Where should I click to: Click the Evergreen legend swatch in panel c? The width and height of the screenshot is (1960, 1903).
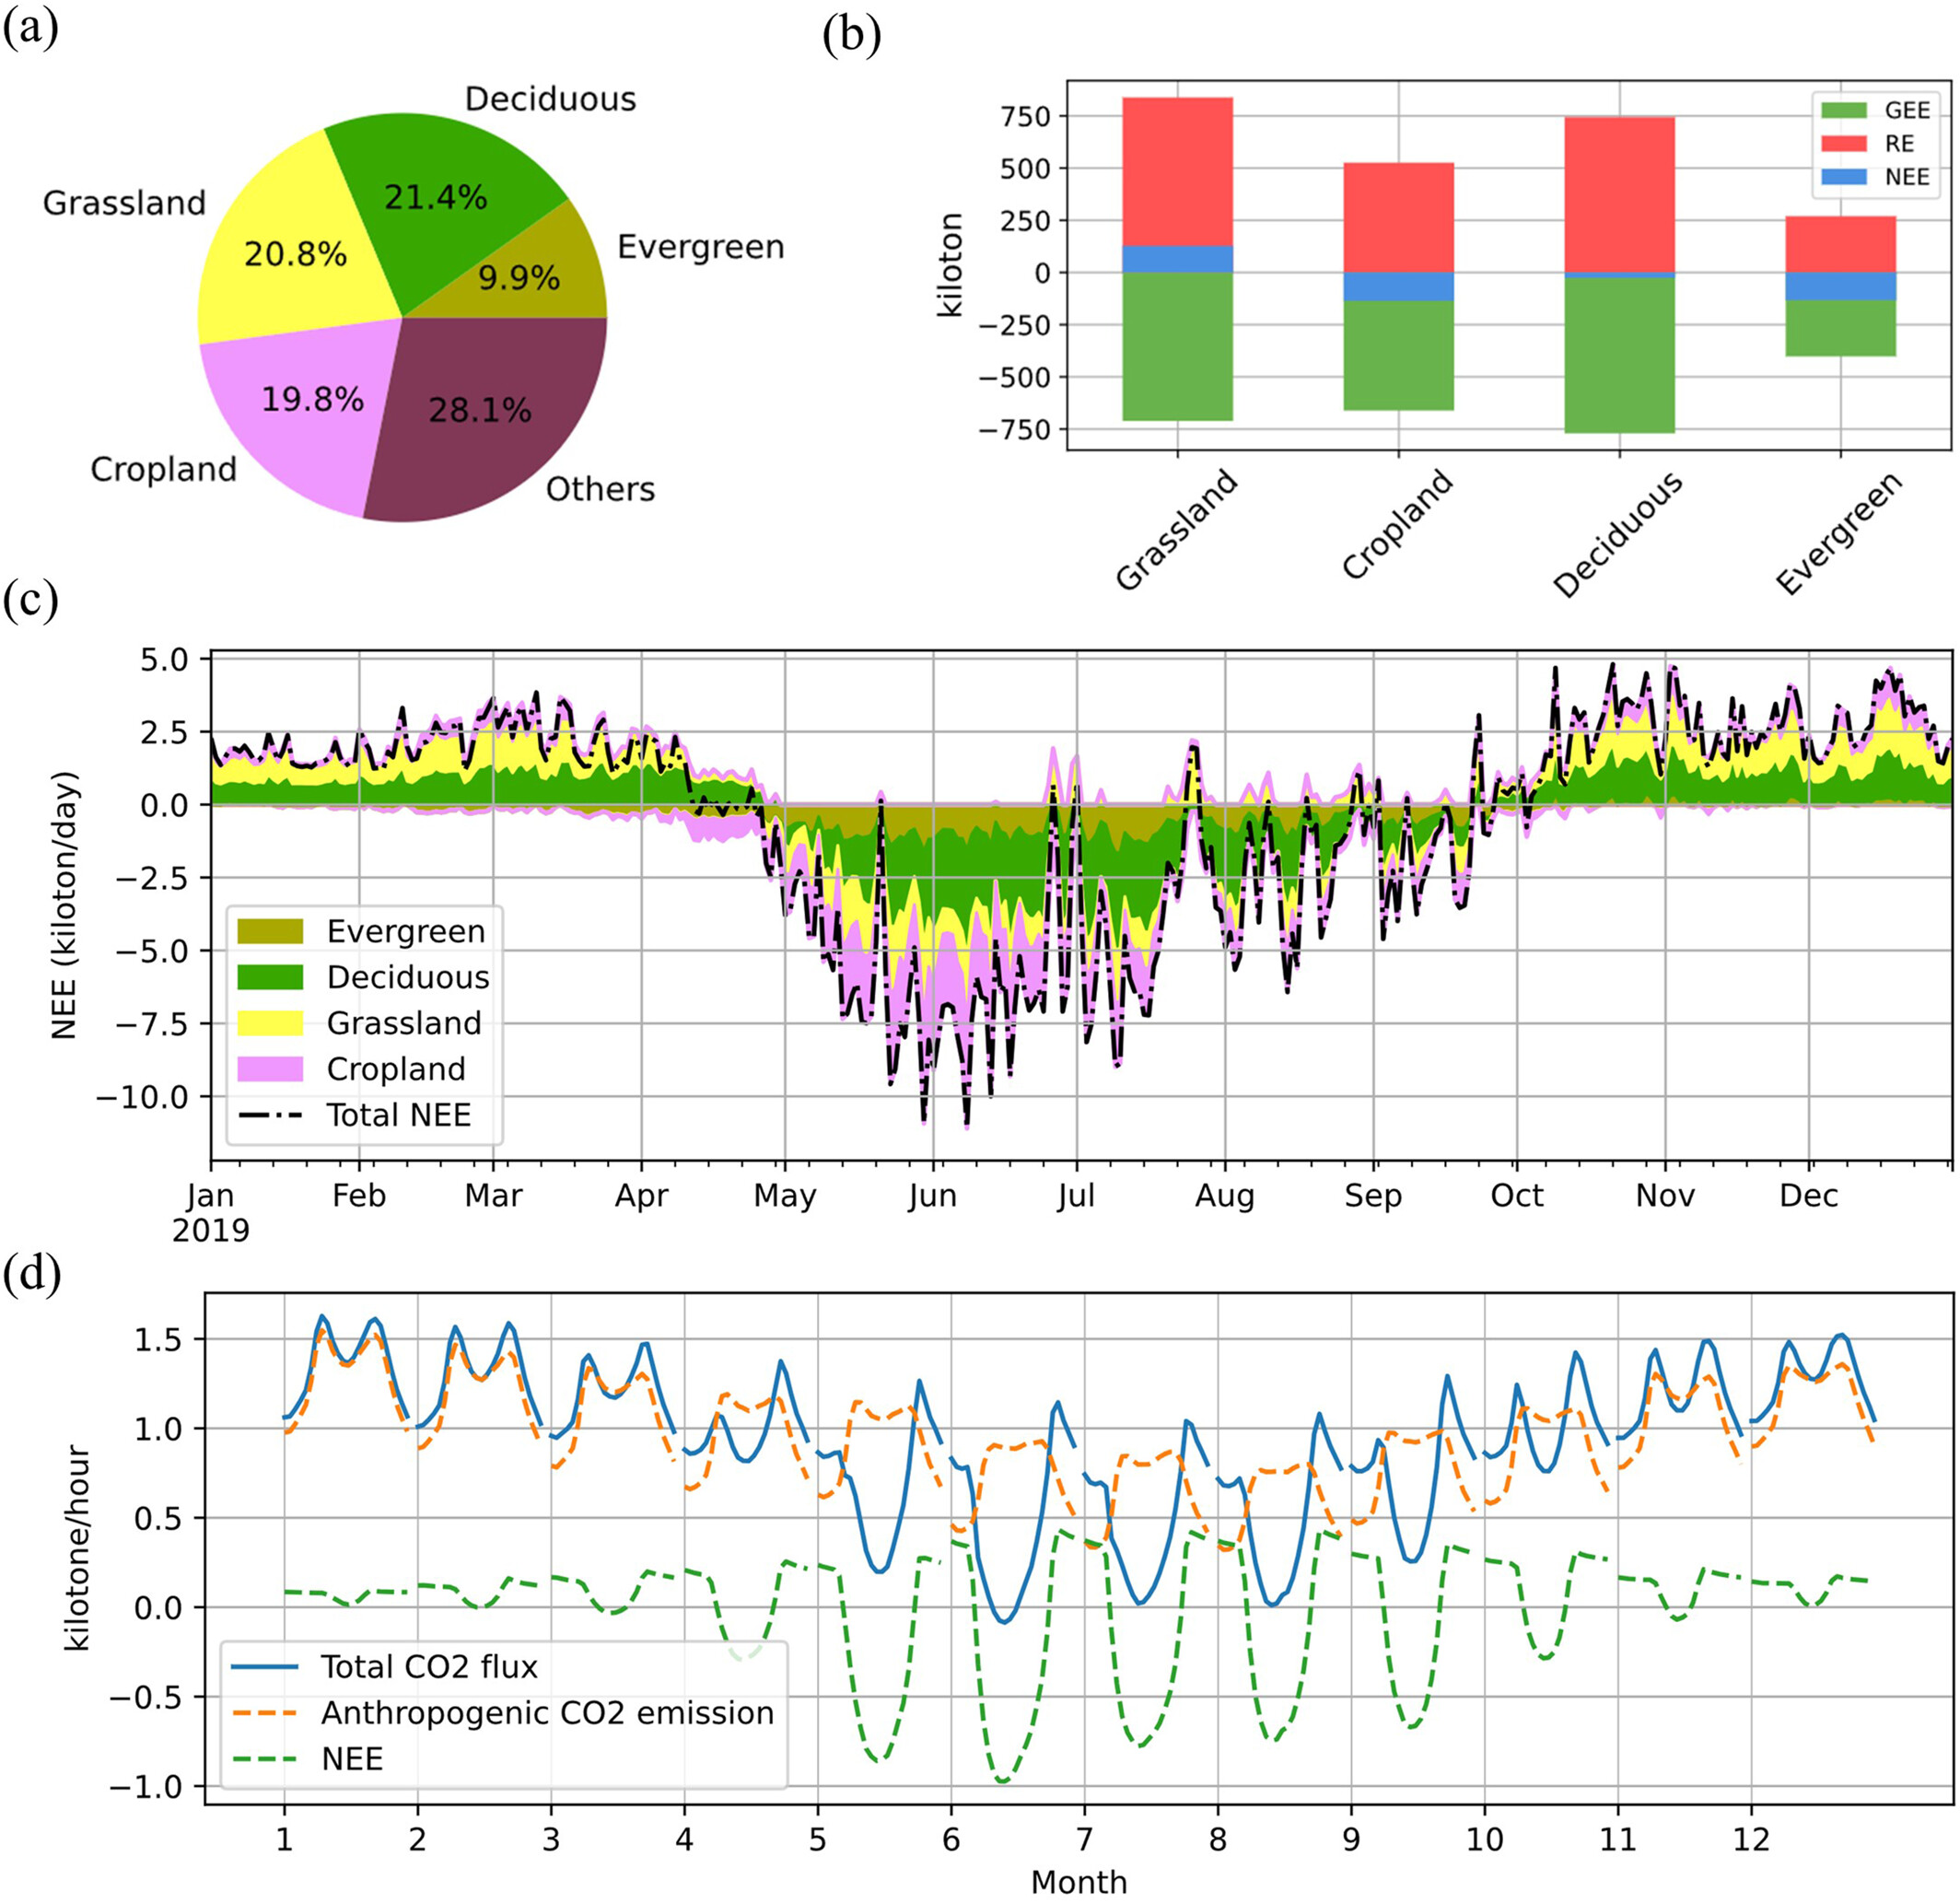coord(269,931)
